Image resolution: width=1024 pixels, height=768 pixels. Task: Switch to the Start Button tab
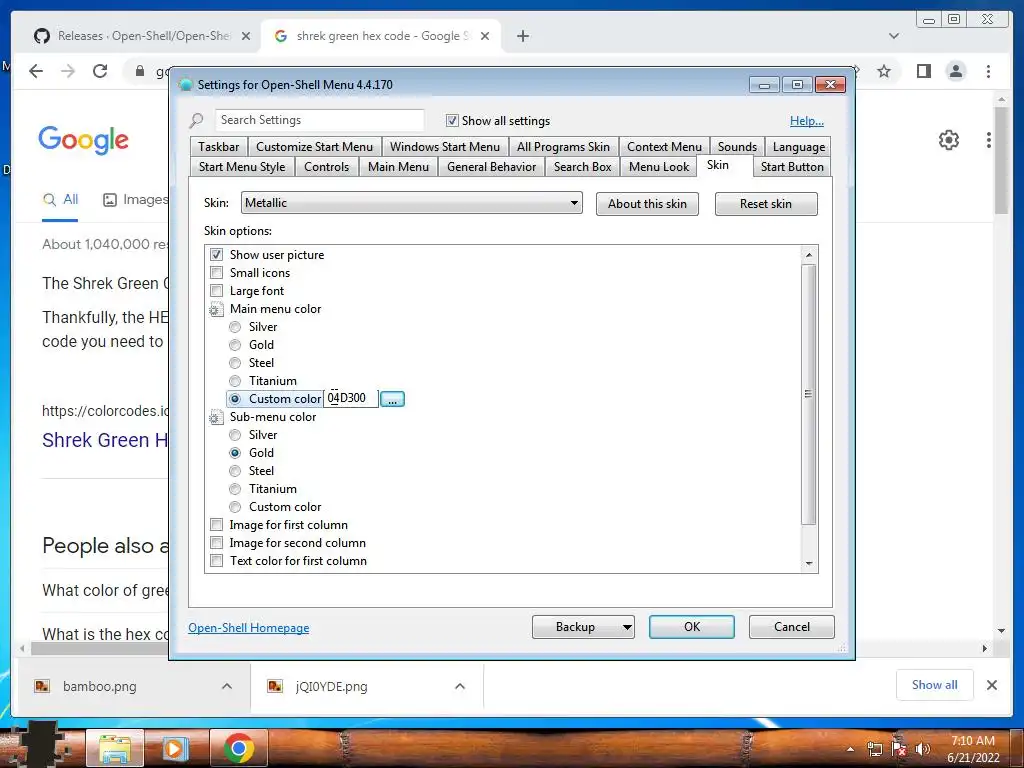[x=792, y=167]
